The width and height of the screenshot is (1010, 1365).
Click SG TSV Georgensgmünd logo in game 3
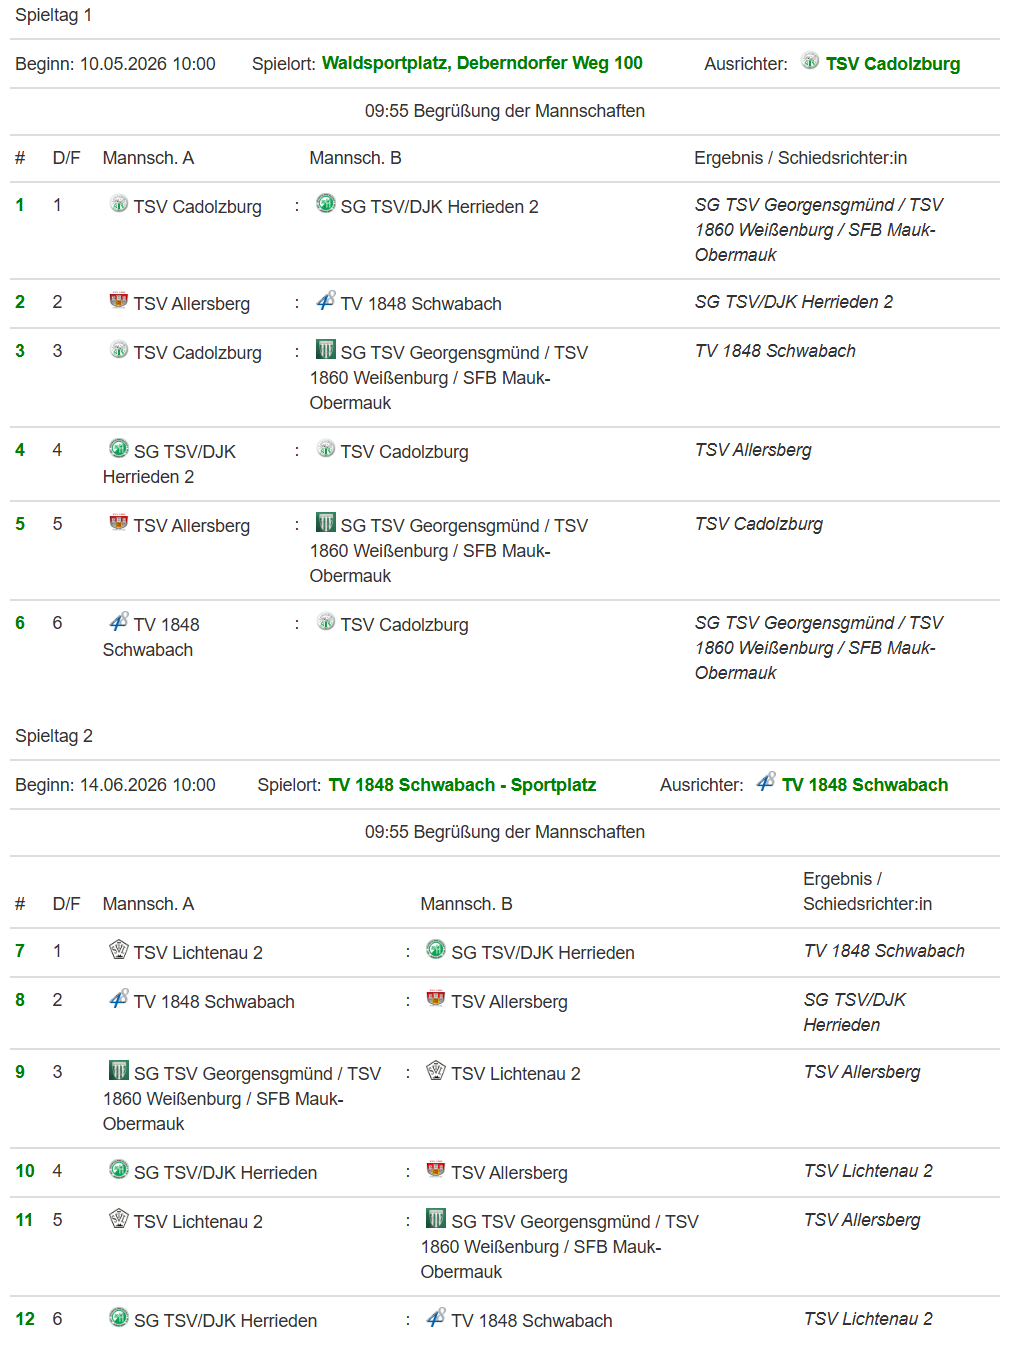[325, 350]
